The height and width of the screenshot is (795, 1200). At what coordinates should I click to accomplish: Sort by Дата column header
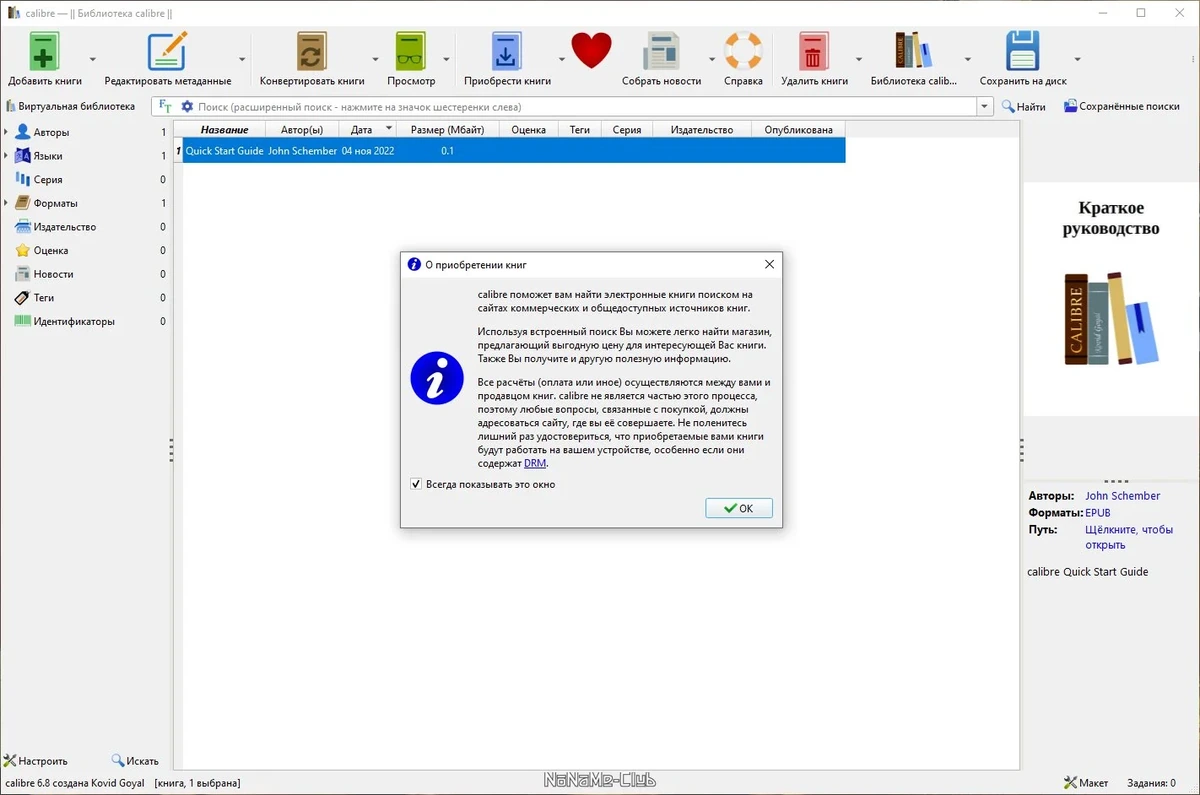(368, 129)
